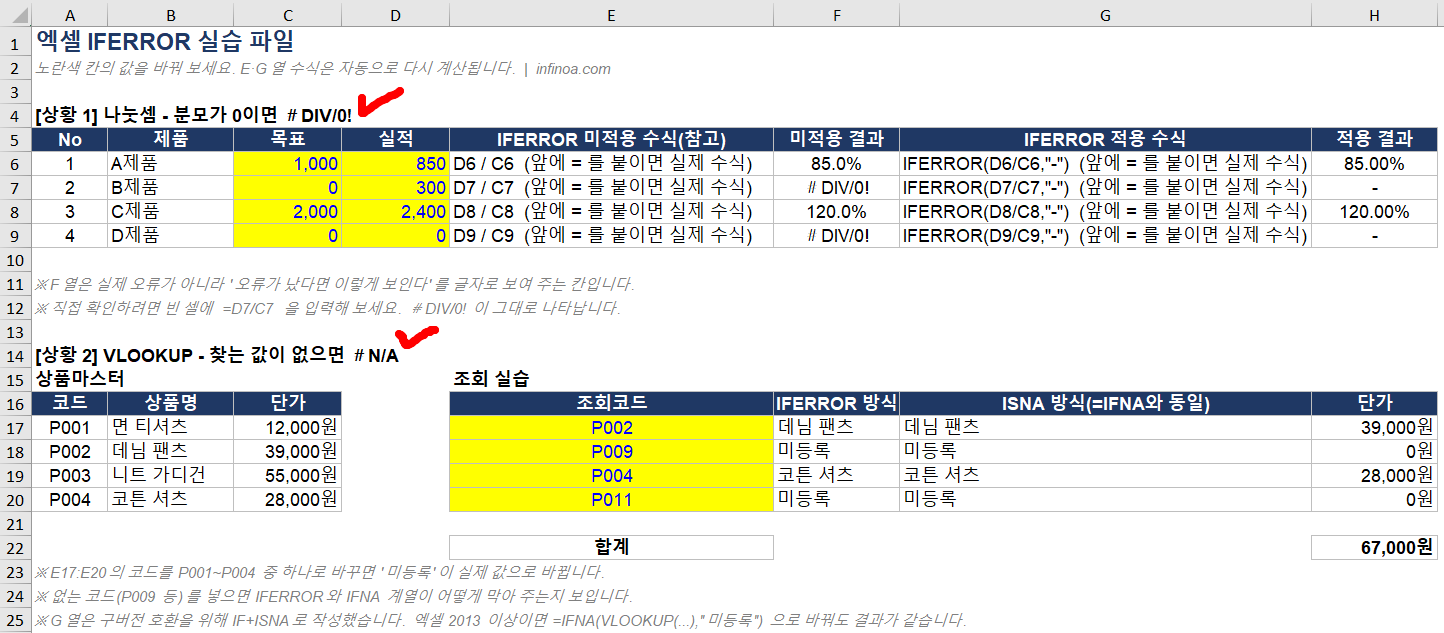Select row 22 header
1444x633 pixels.
coord(15,547)
